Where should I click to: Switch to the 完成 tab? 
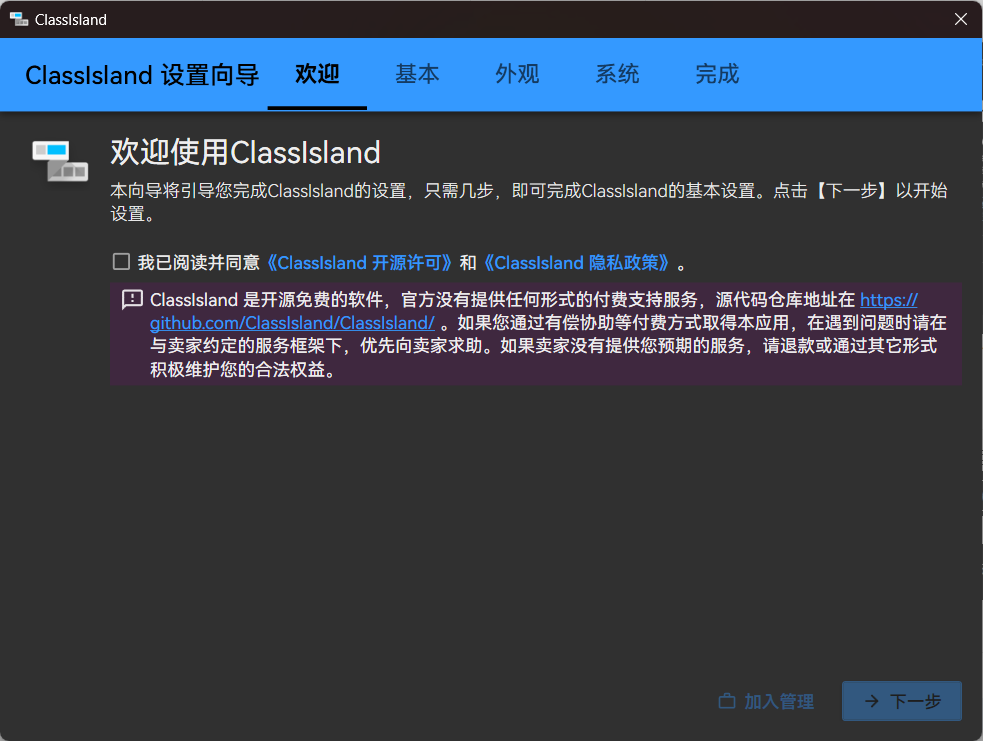tap(717, 74)
